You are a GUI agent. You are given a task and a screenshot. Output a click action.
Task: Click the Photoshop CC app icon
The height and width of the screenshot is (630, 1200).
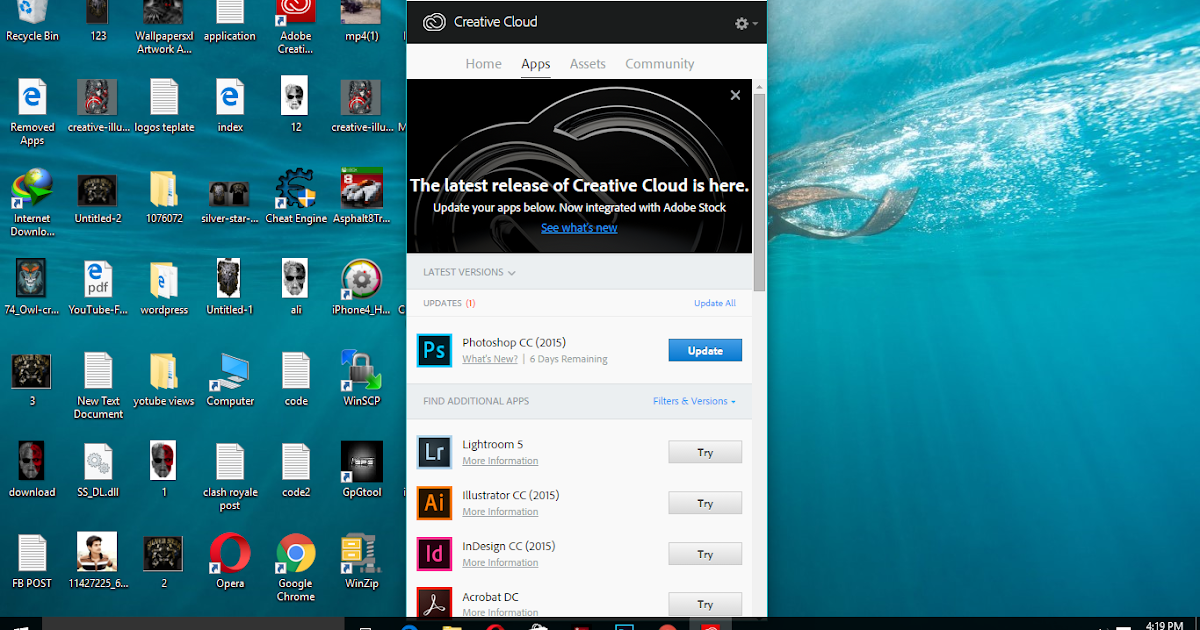pos(434,351)
